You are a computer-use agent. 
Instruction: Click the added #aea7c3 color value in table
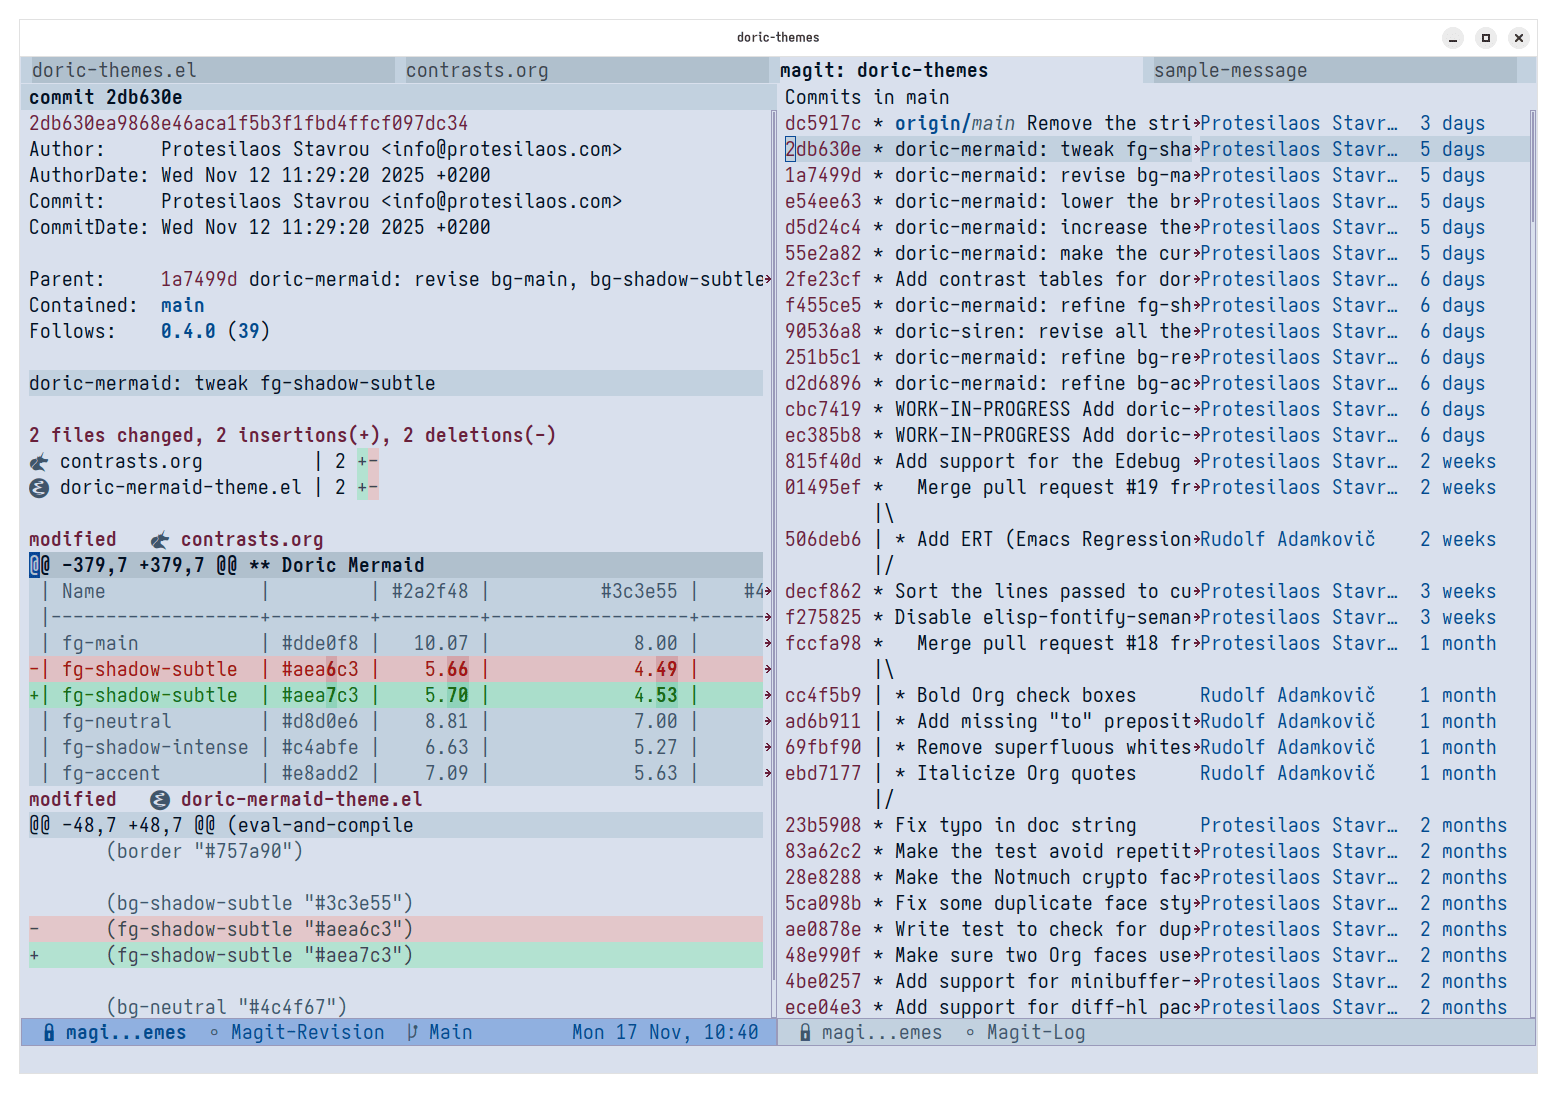(x=320, y=696)
